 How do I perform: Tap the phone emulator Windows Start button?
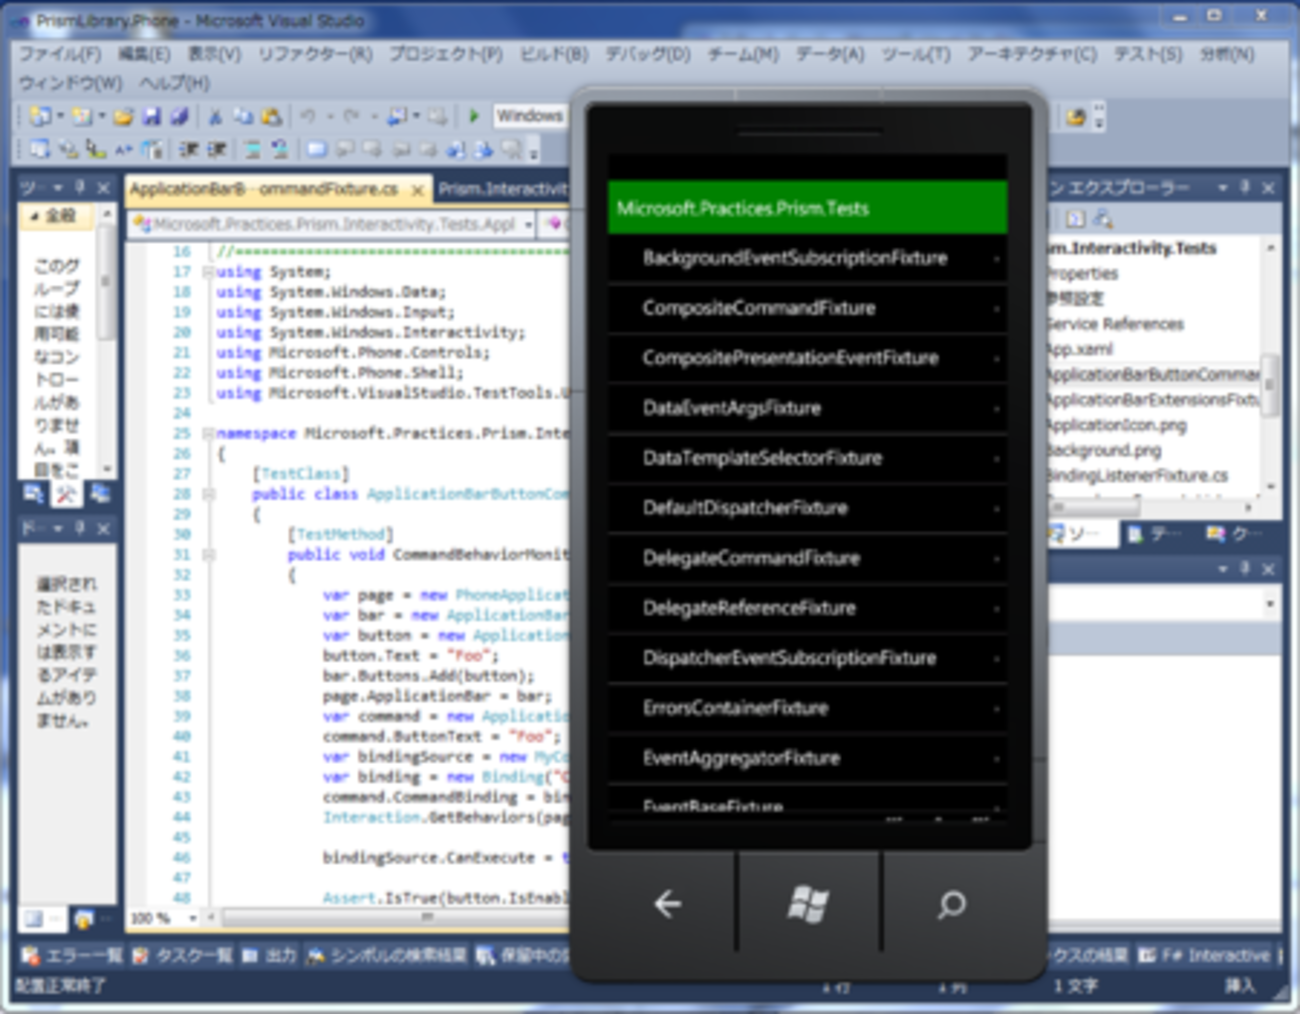click(808, 904)
